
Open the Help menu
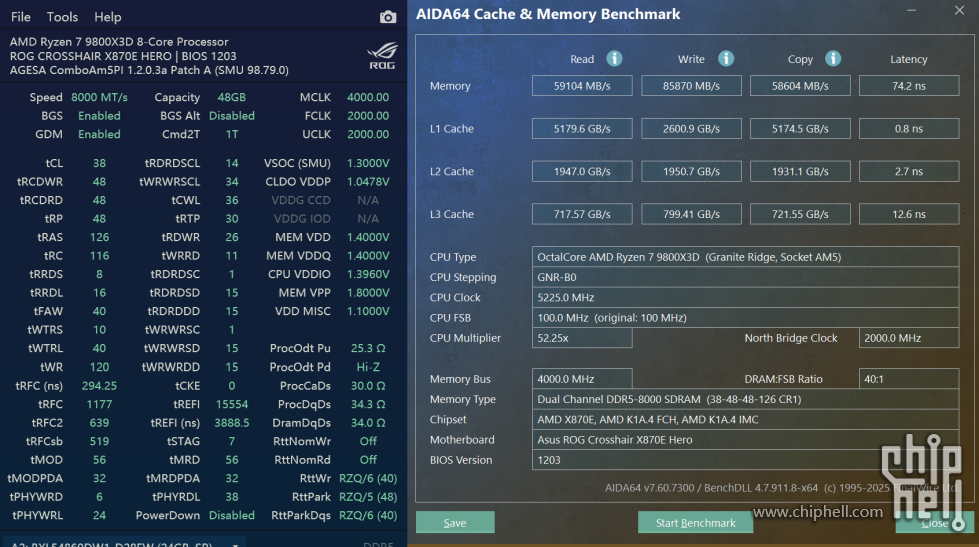click(107, 17)
